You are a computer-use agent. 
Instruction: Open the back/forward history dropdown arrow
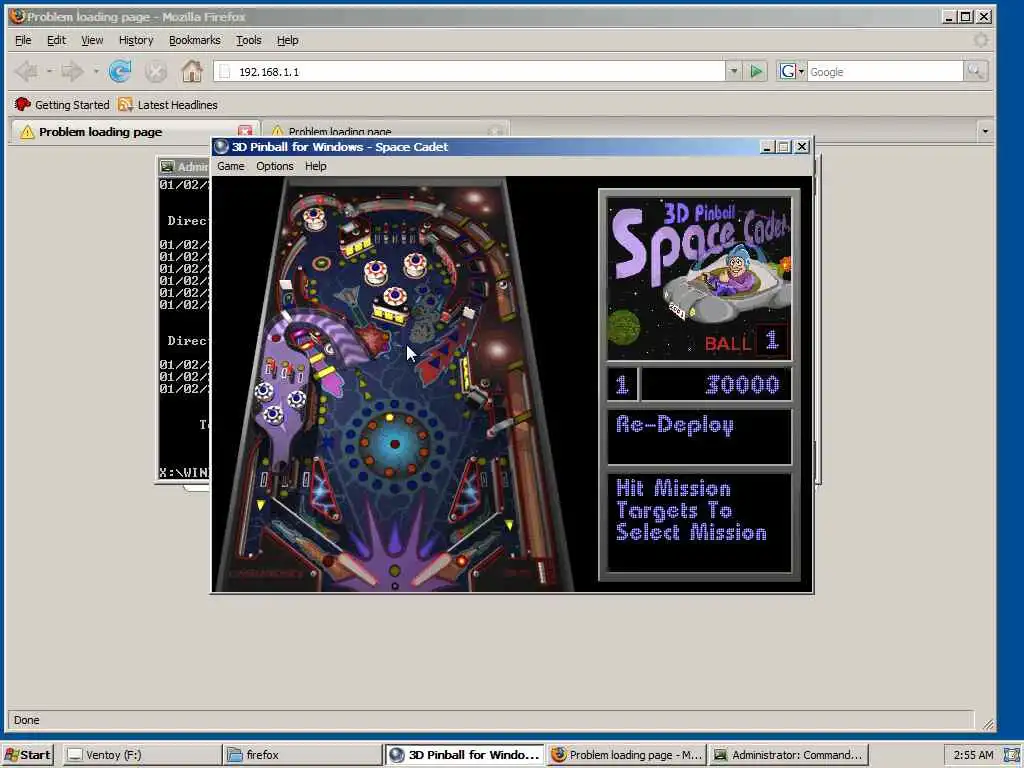[96, 71]
